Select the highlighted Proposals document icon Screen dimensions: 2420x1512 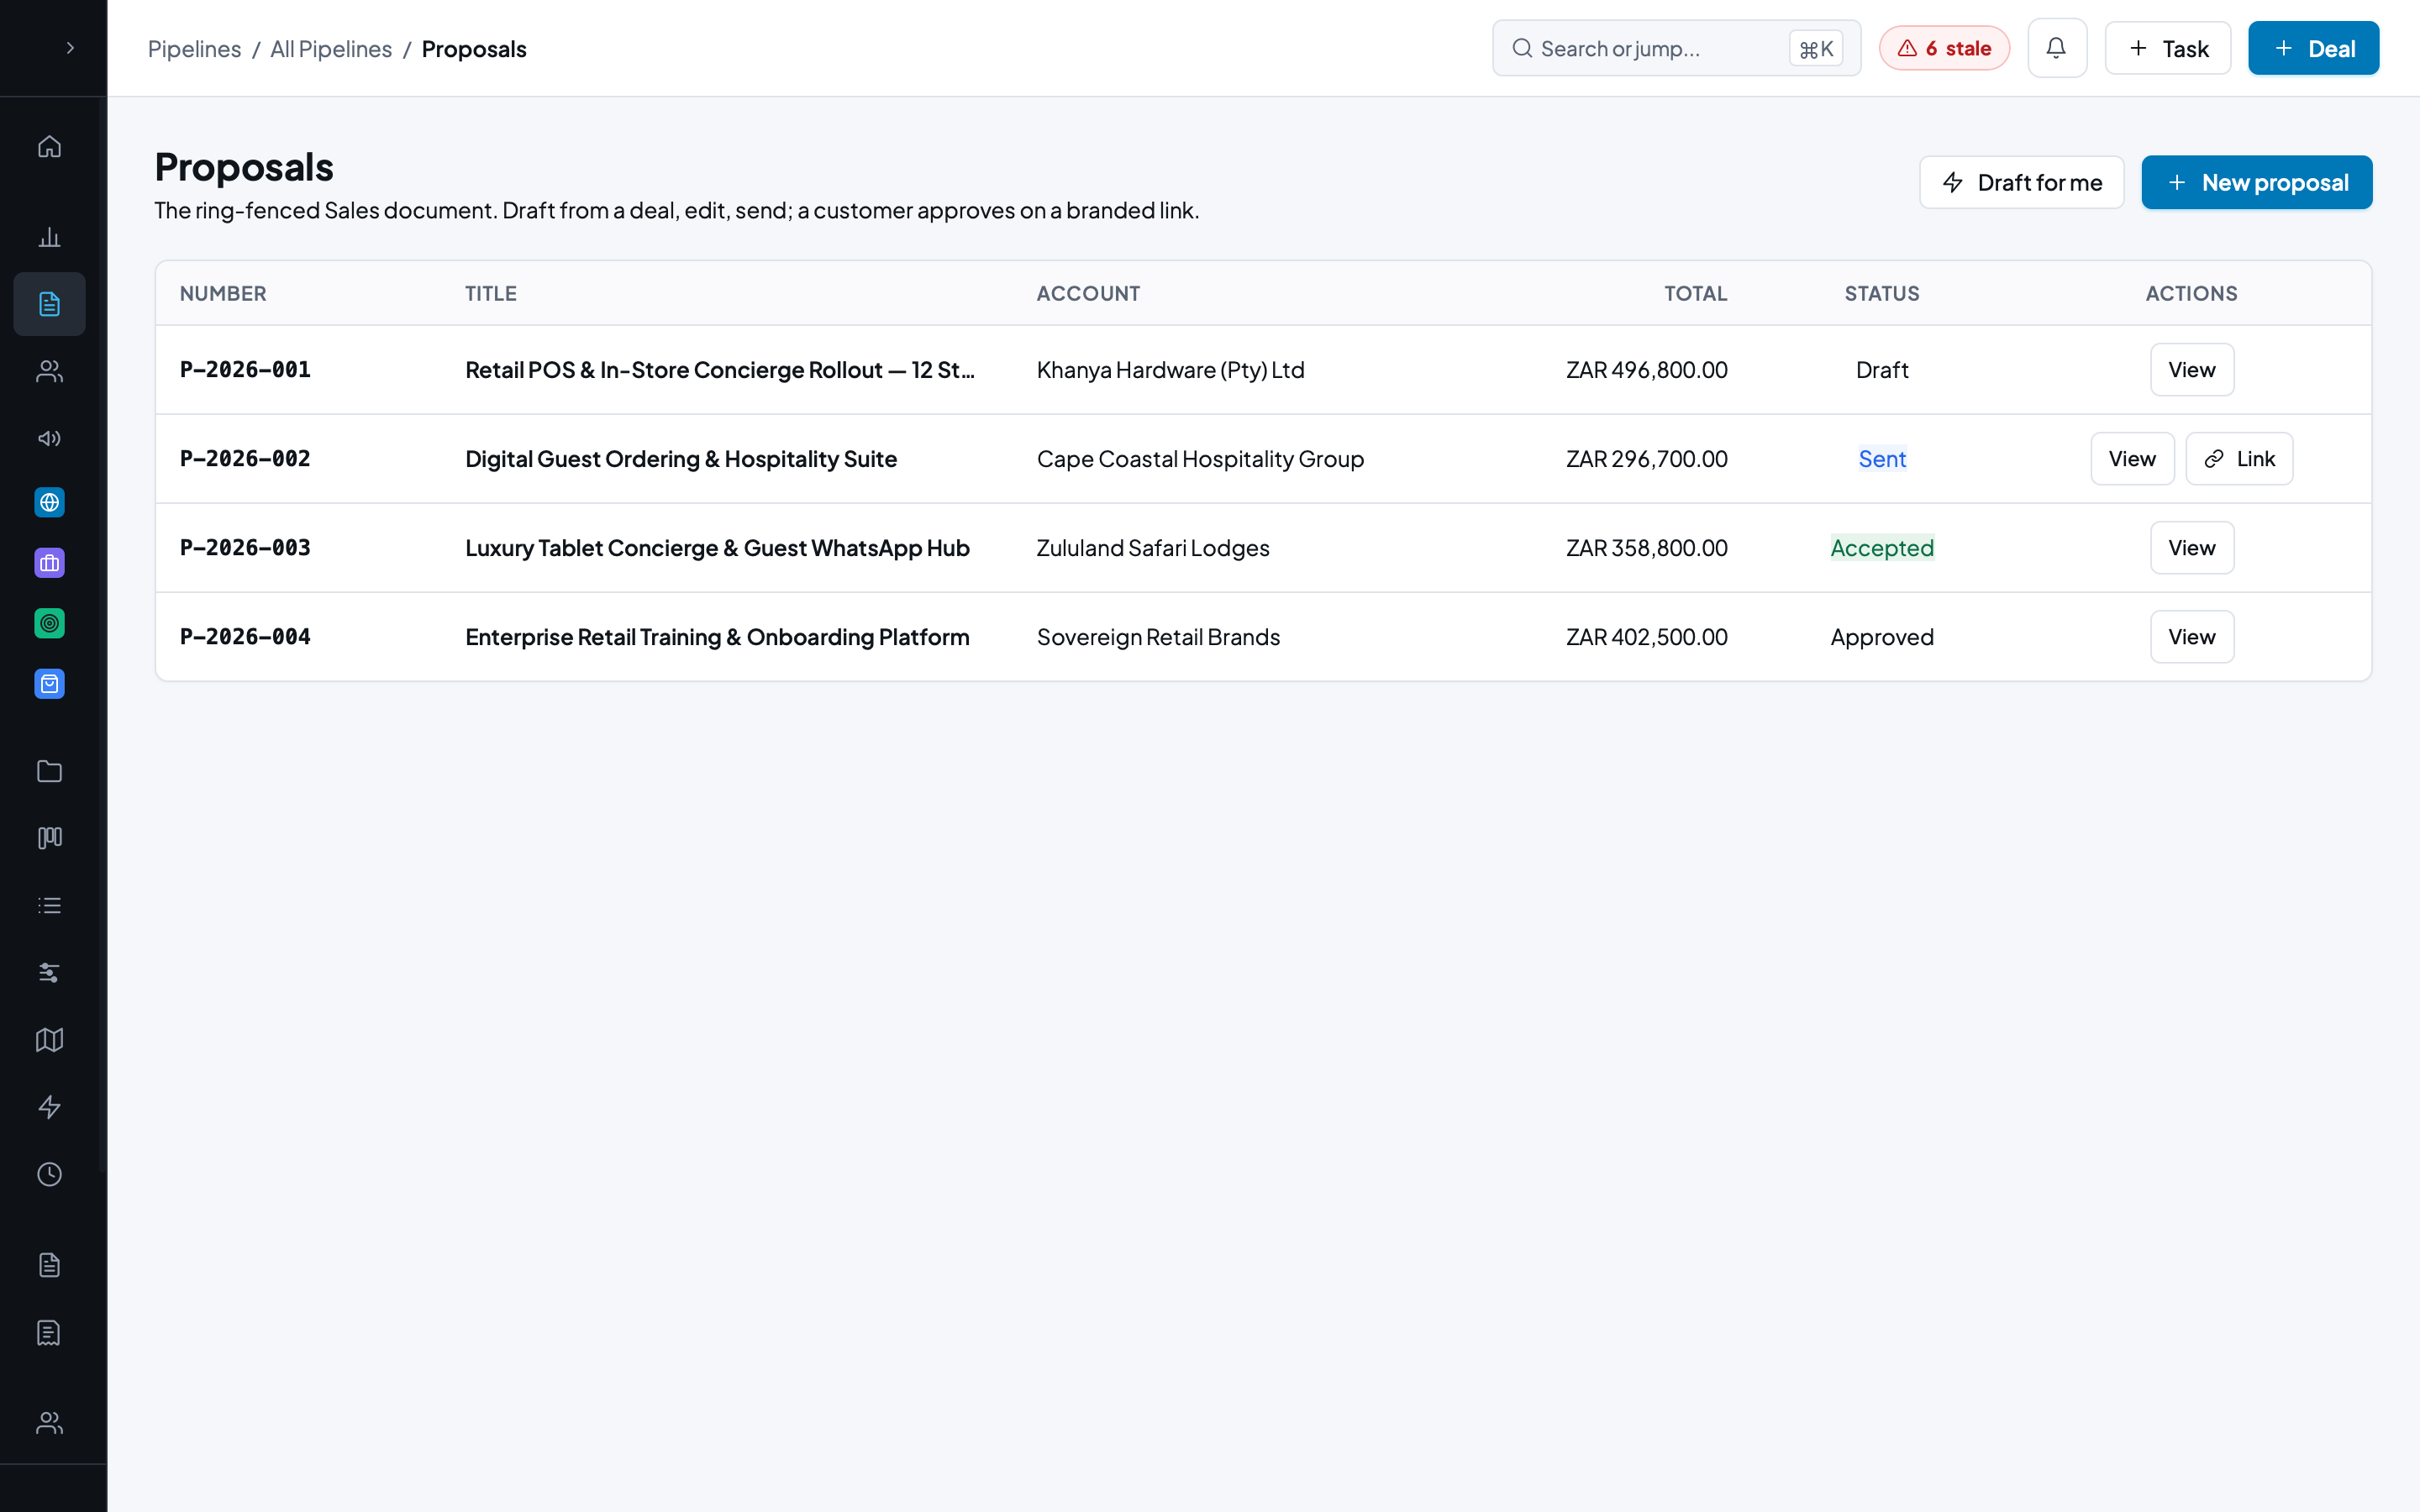pos(49,304)
